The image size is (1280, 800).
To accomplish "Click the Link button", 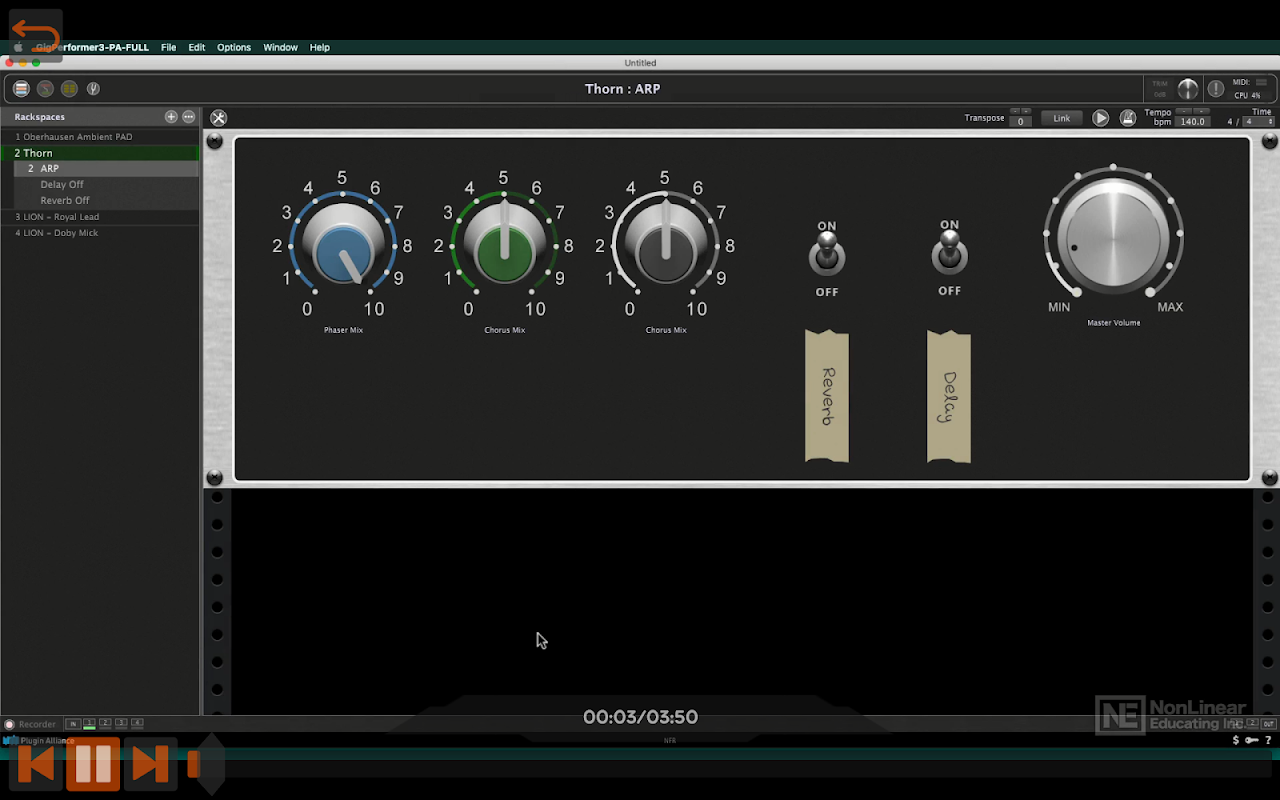I will coord(1062,118).
